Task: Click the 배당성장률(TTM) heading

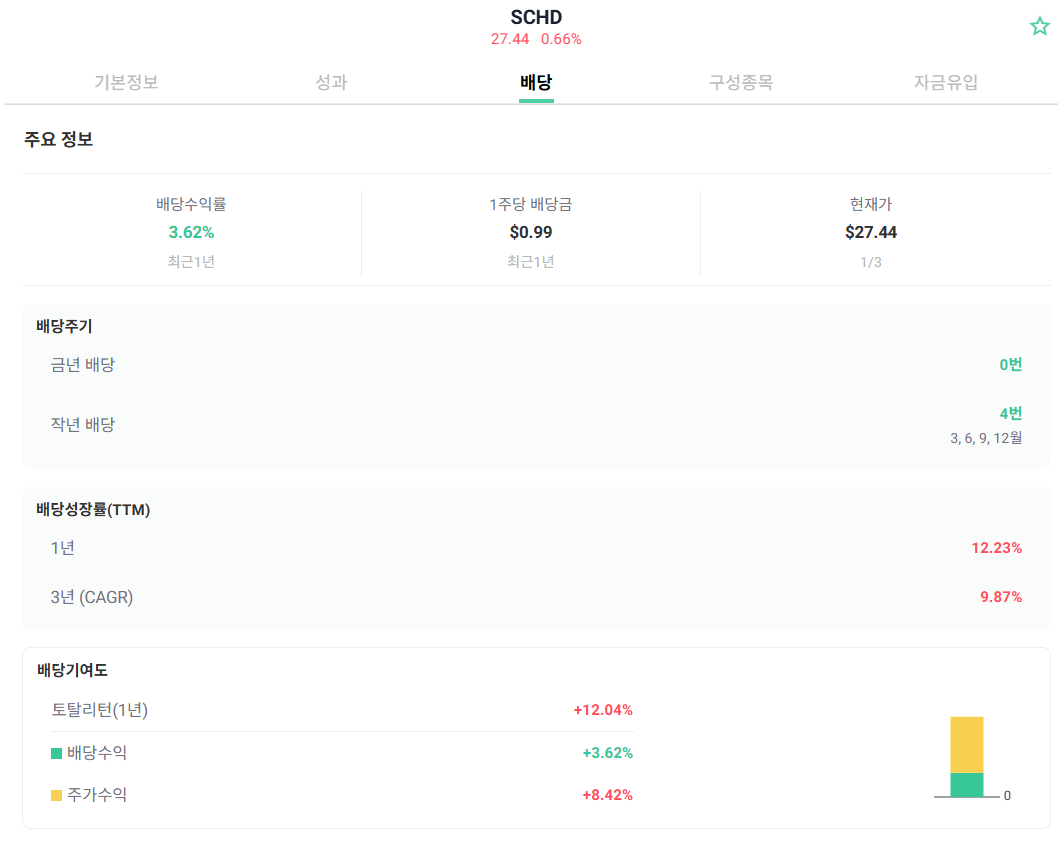Action: pyautogui.click(x=93, y=509)
